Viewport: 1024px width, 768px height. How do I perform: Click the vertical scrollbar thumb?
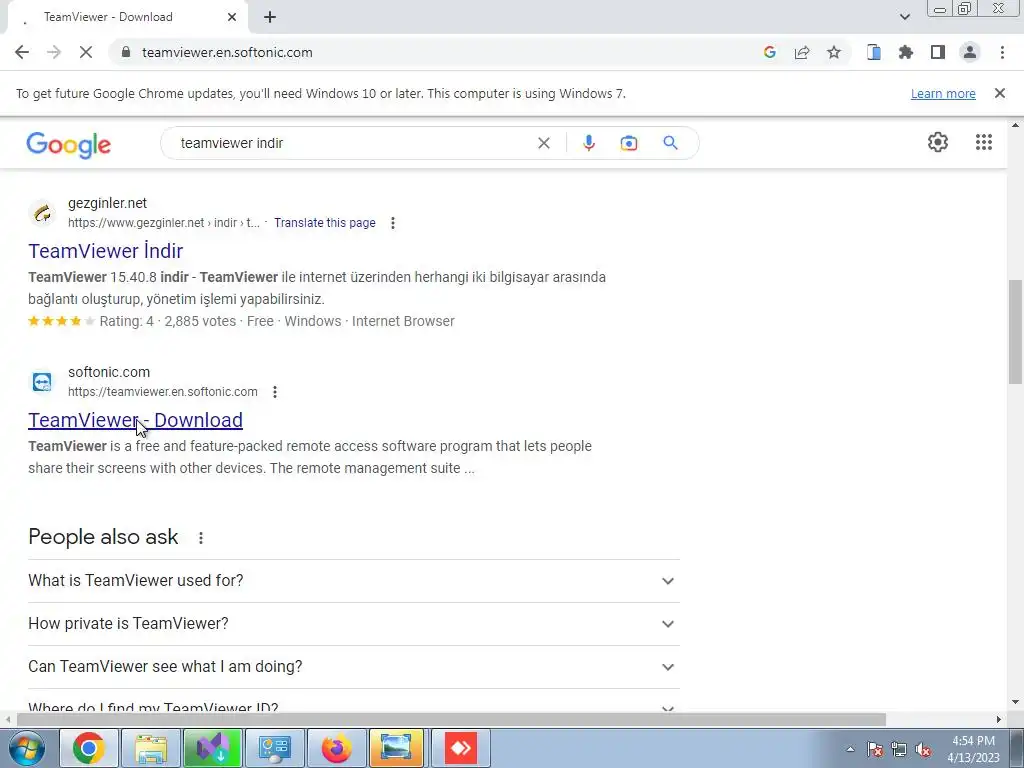(1016, 332)
